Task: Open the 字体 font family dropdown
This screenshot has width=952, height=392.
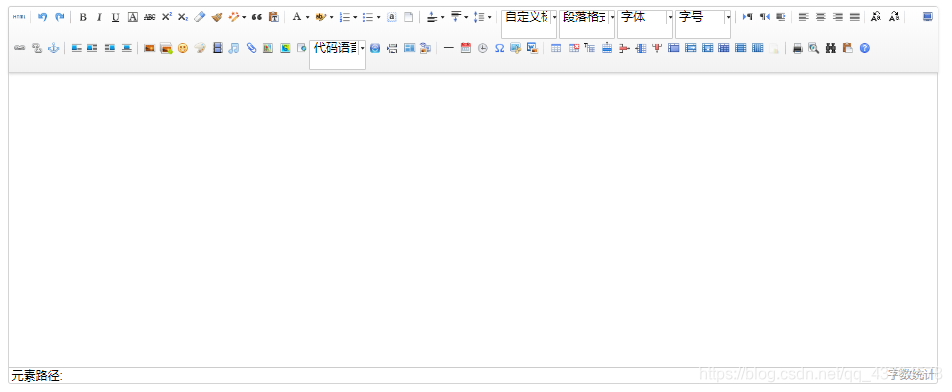Action: tap(645, 24)
